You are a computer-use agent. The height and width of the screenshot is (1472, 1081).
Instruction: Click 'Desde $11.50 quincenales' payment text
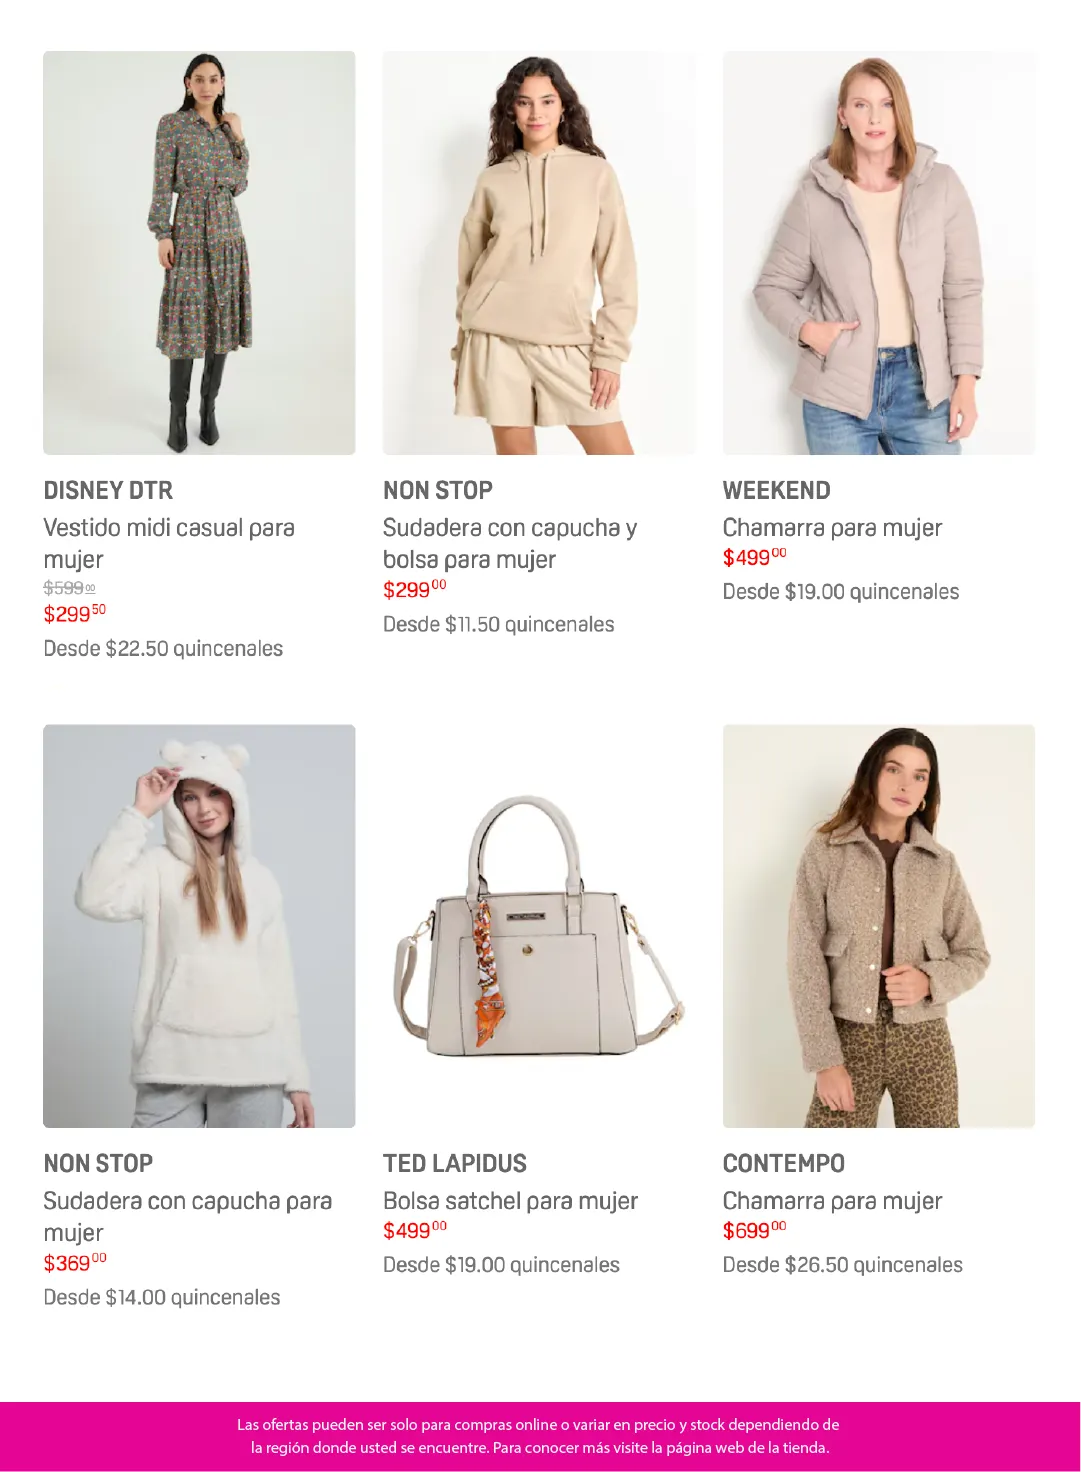(x=499, y=624)
